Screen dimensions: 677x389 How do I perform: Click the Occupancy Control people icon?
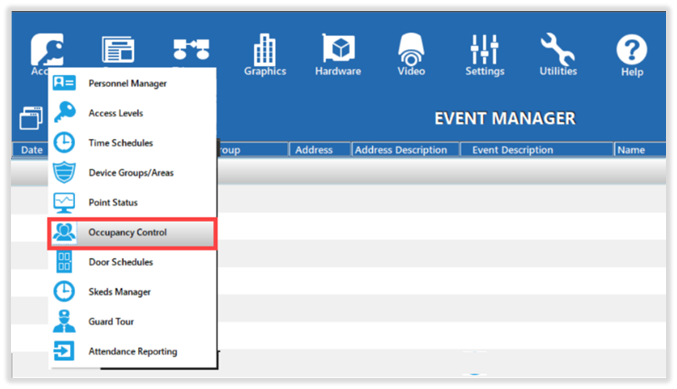(x=64, y=232)
